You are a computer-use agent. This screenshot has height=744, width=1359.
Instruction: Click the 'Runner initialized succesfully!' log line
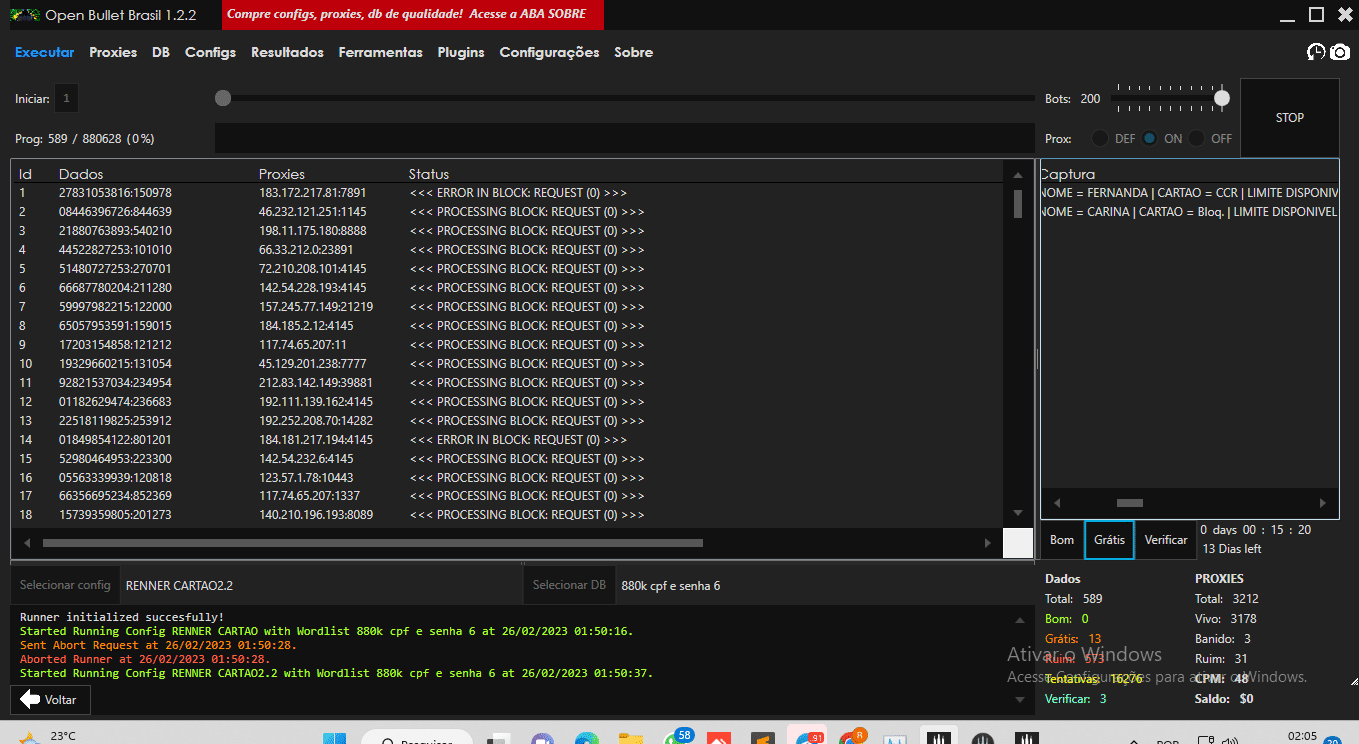tap(122, 618)
